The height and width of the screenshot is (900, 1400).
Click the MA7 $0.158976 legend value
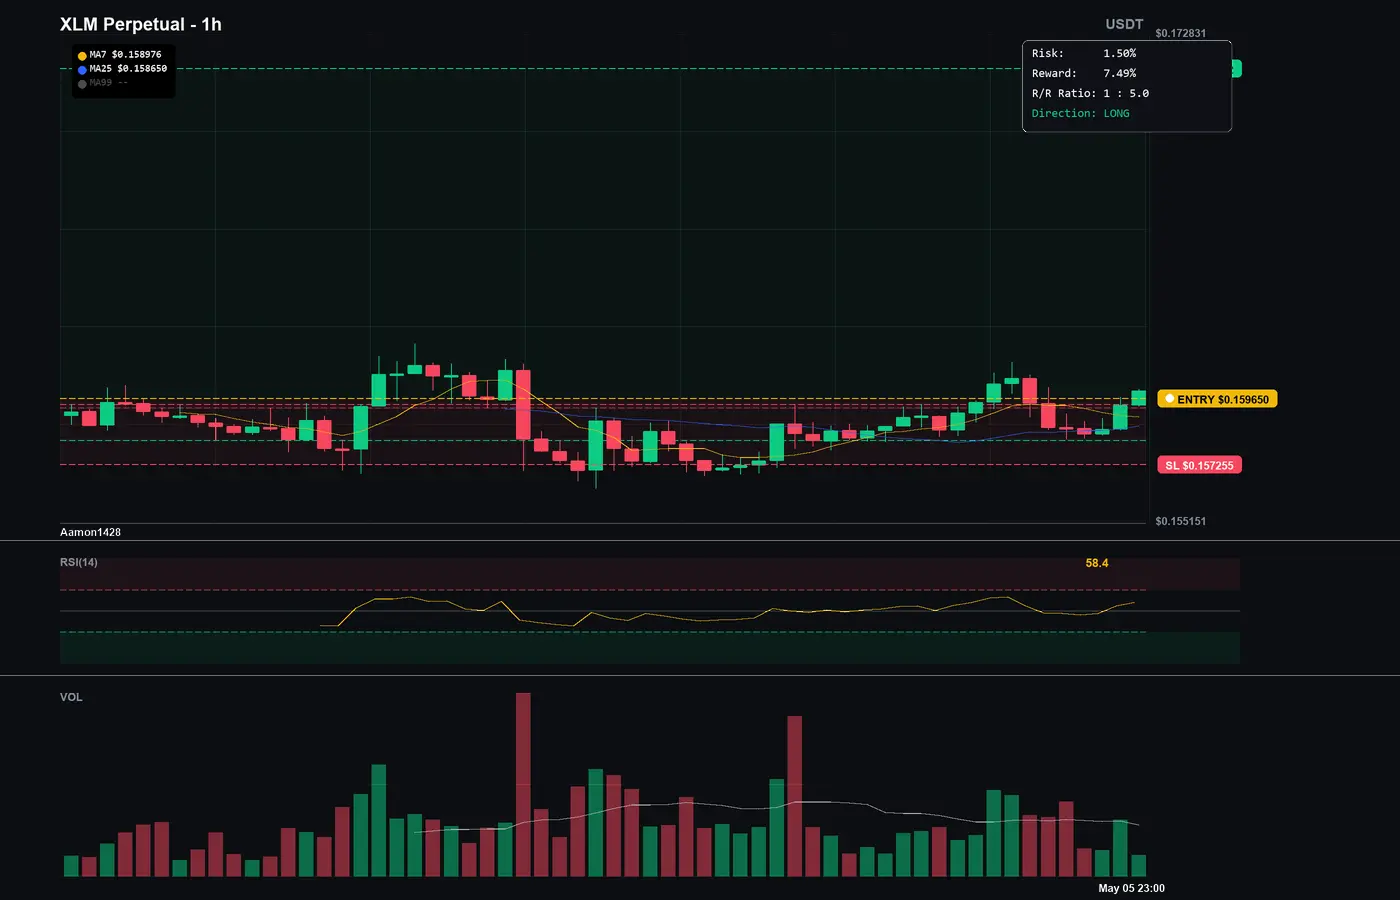(125, 55)
